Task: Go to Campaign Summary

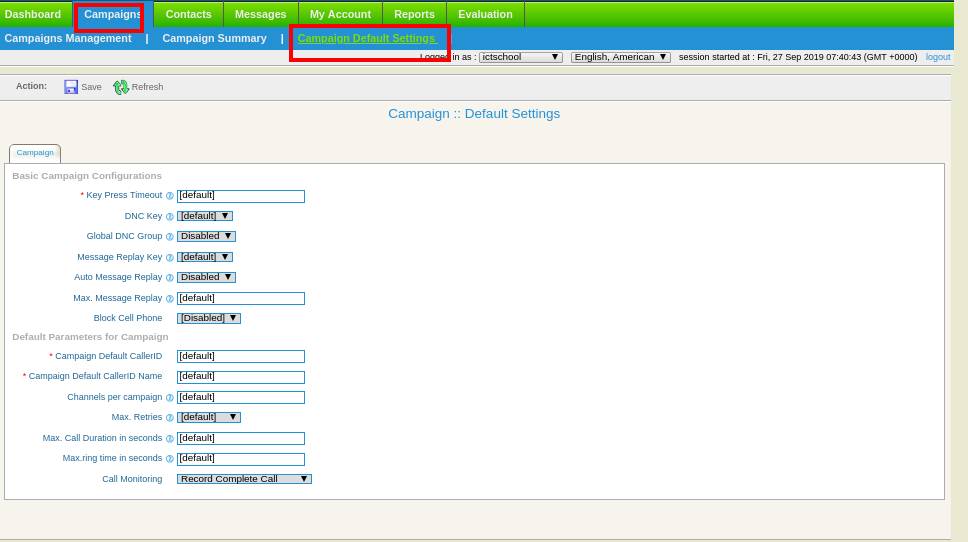Action: click(x=214, y=38)
